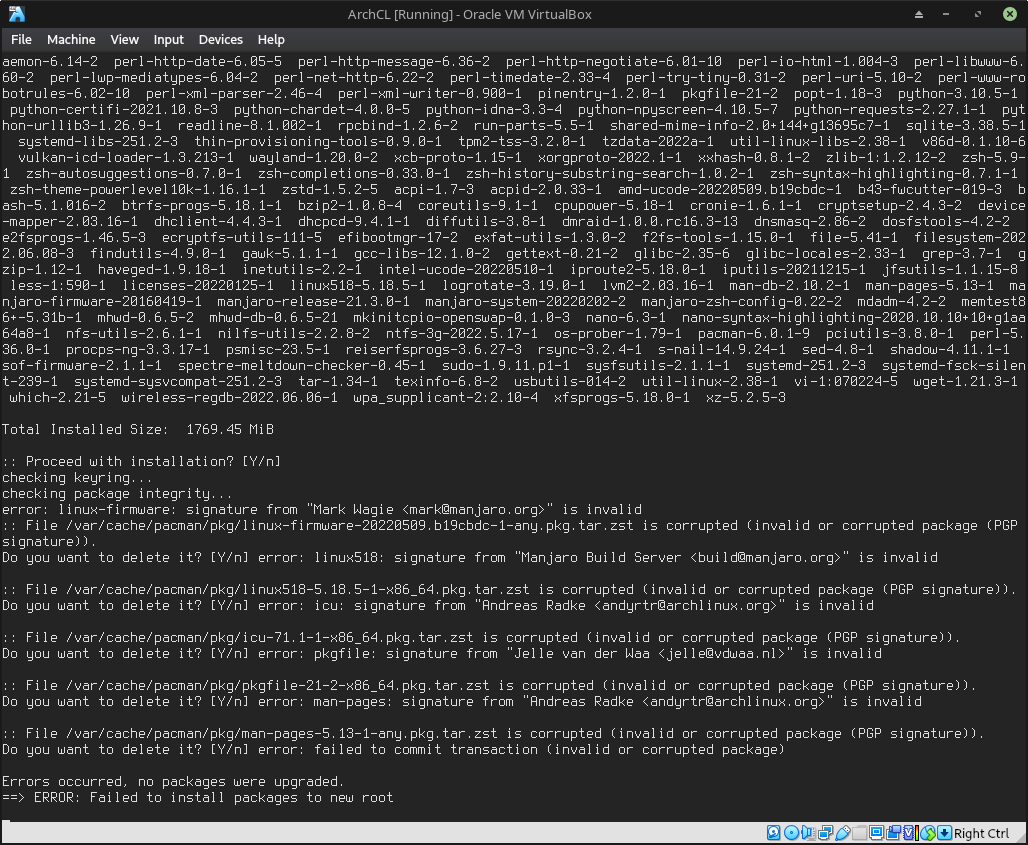
Task: Open the Help menu
Action: 271,39
